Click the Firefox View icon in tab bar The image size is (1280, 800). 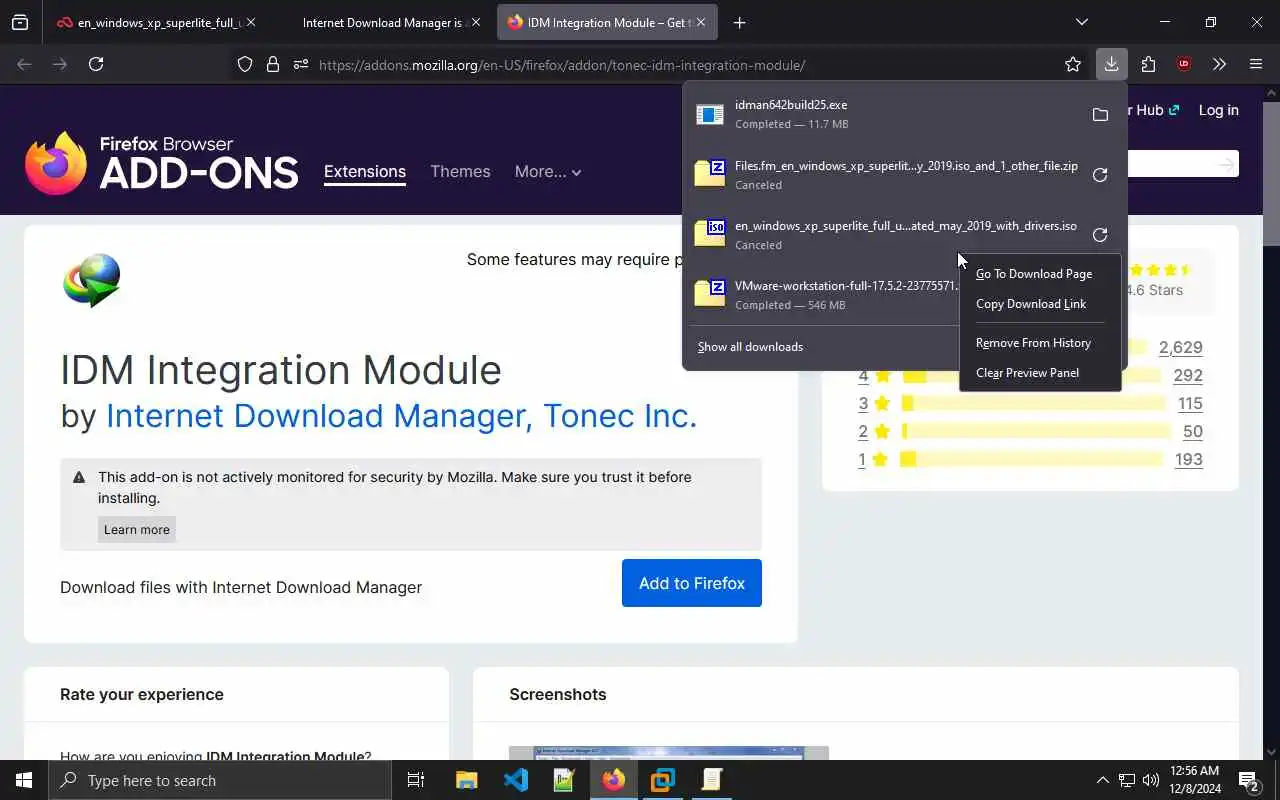point(20,22)
